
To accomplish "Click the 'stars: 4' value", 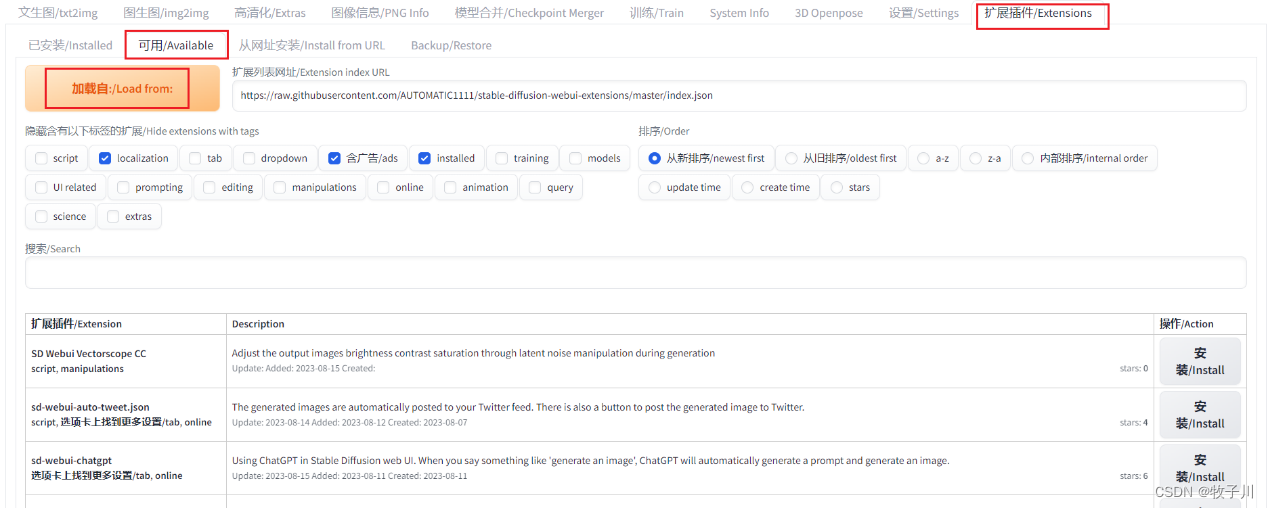I will pos(1134,422).
